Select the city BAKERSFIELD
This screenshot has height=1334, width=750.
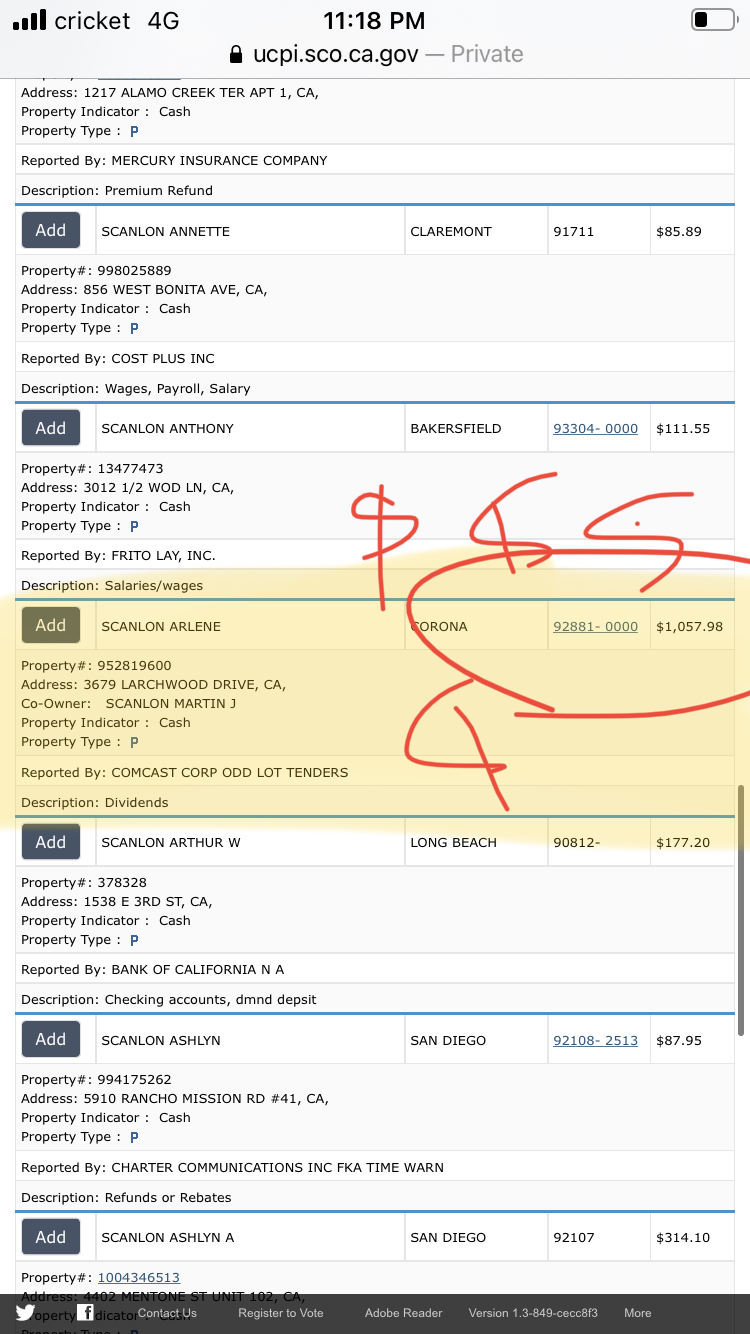point(456,428)
